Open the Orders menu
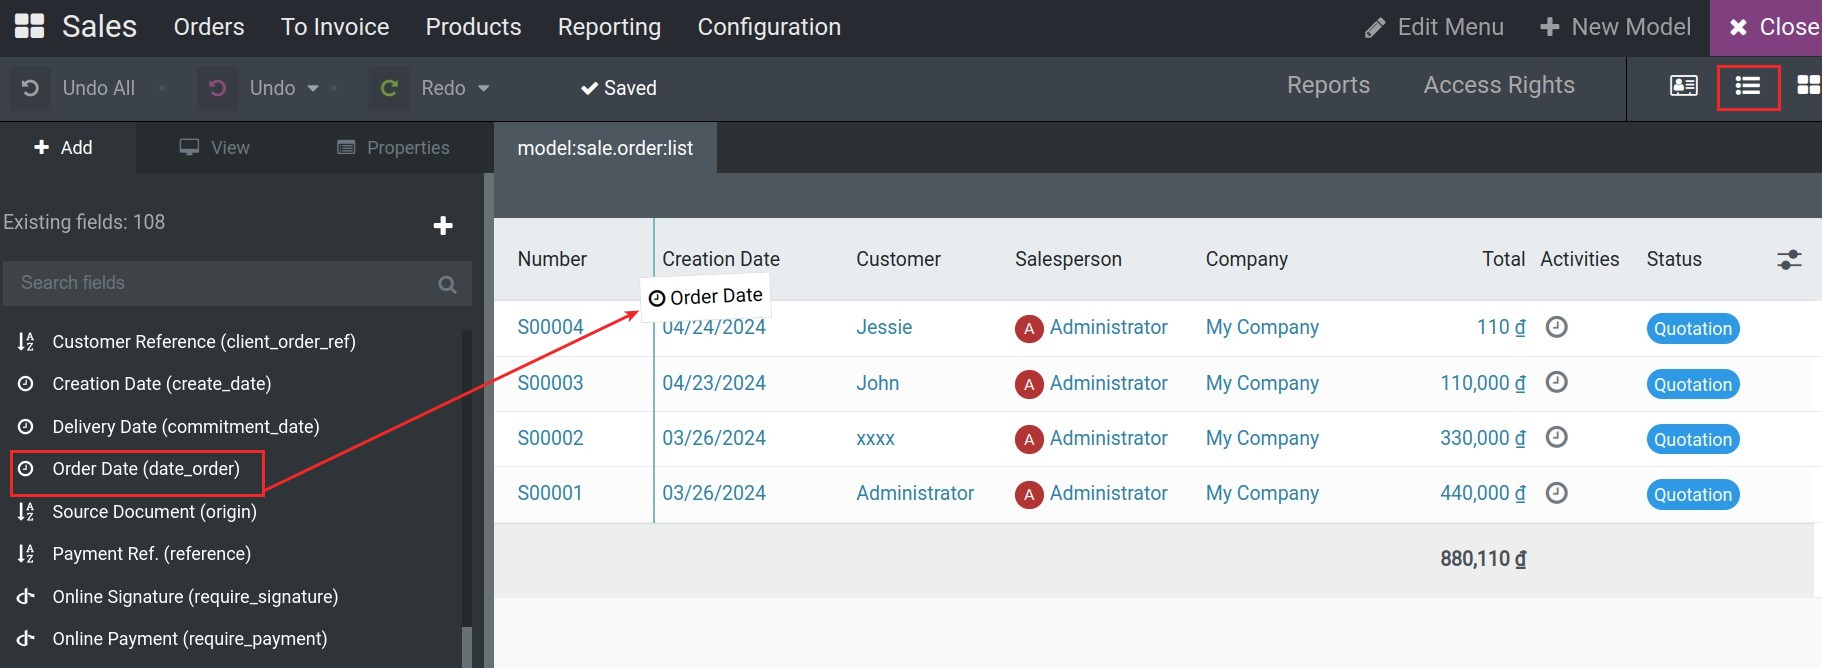1822x668 pixels. [x=209, y=27]
